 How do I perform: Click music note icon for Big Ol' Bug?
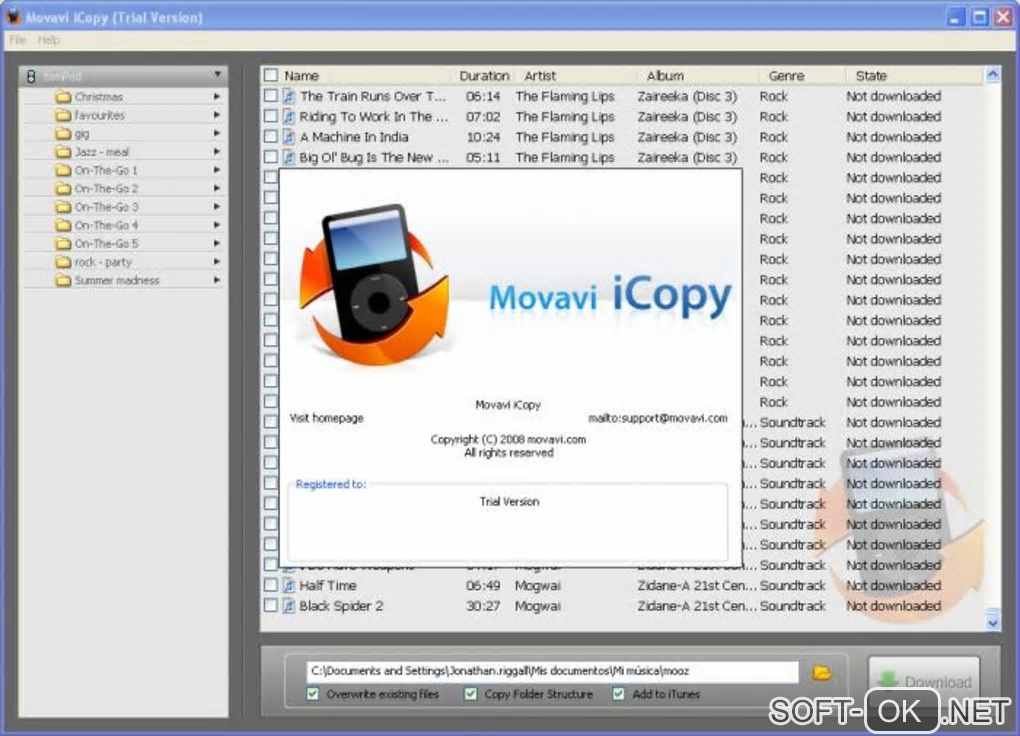[289, 157]
